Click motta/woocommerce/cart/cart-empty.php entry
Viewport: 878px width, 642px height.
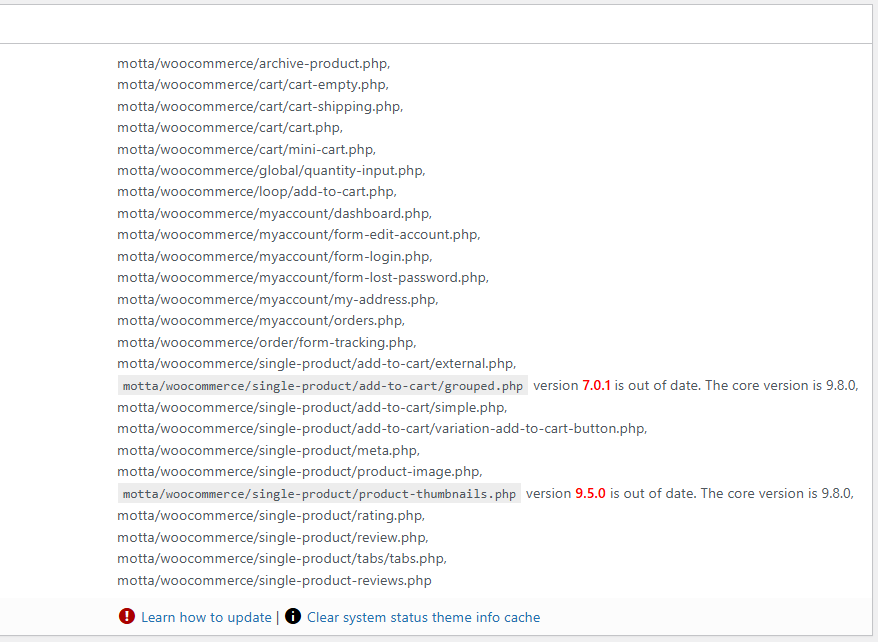tap(253, 85)
